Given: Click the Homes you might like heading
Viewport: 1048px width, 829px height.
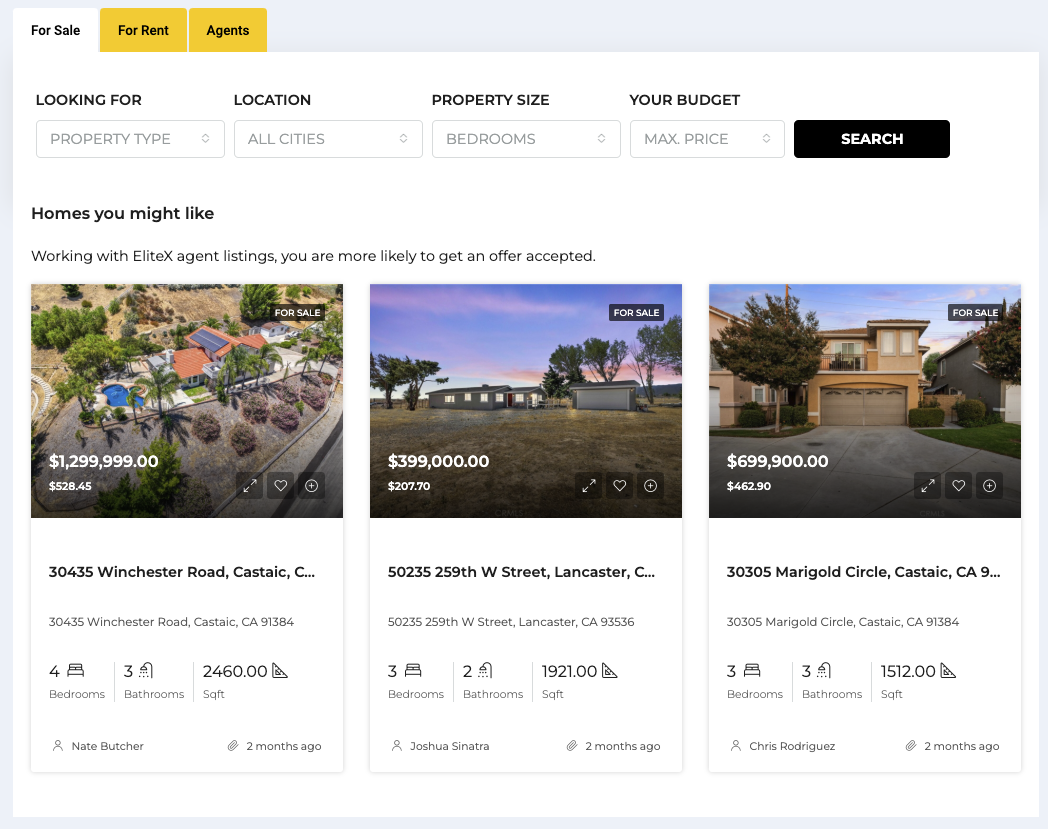Looking at the screenshot, I should tap(122, 213).
